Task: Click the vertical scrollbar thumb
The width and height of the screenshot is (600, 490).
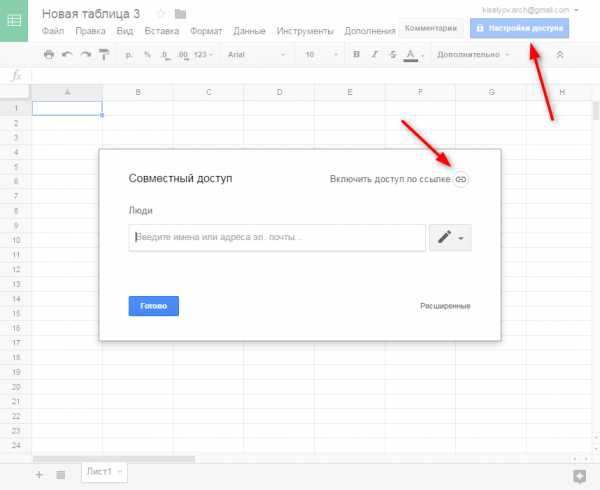Action: [x=596, y=111]
